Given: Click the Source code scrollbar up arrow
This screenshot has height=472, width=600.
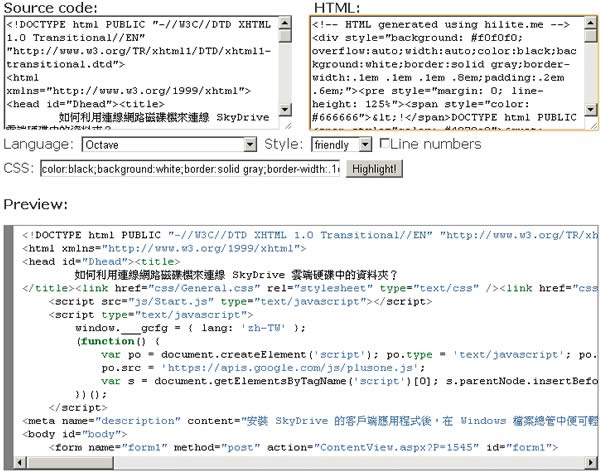Looking at the screenshot, I should pyautogui.click(x=285, y=23).
